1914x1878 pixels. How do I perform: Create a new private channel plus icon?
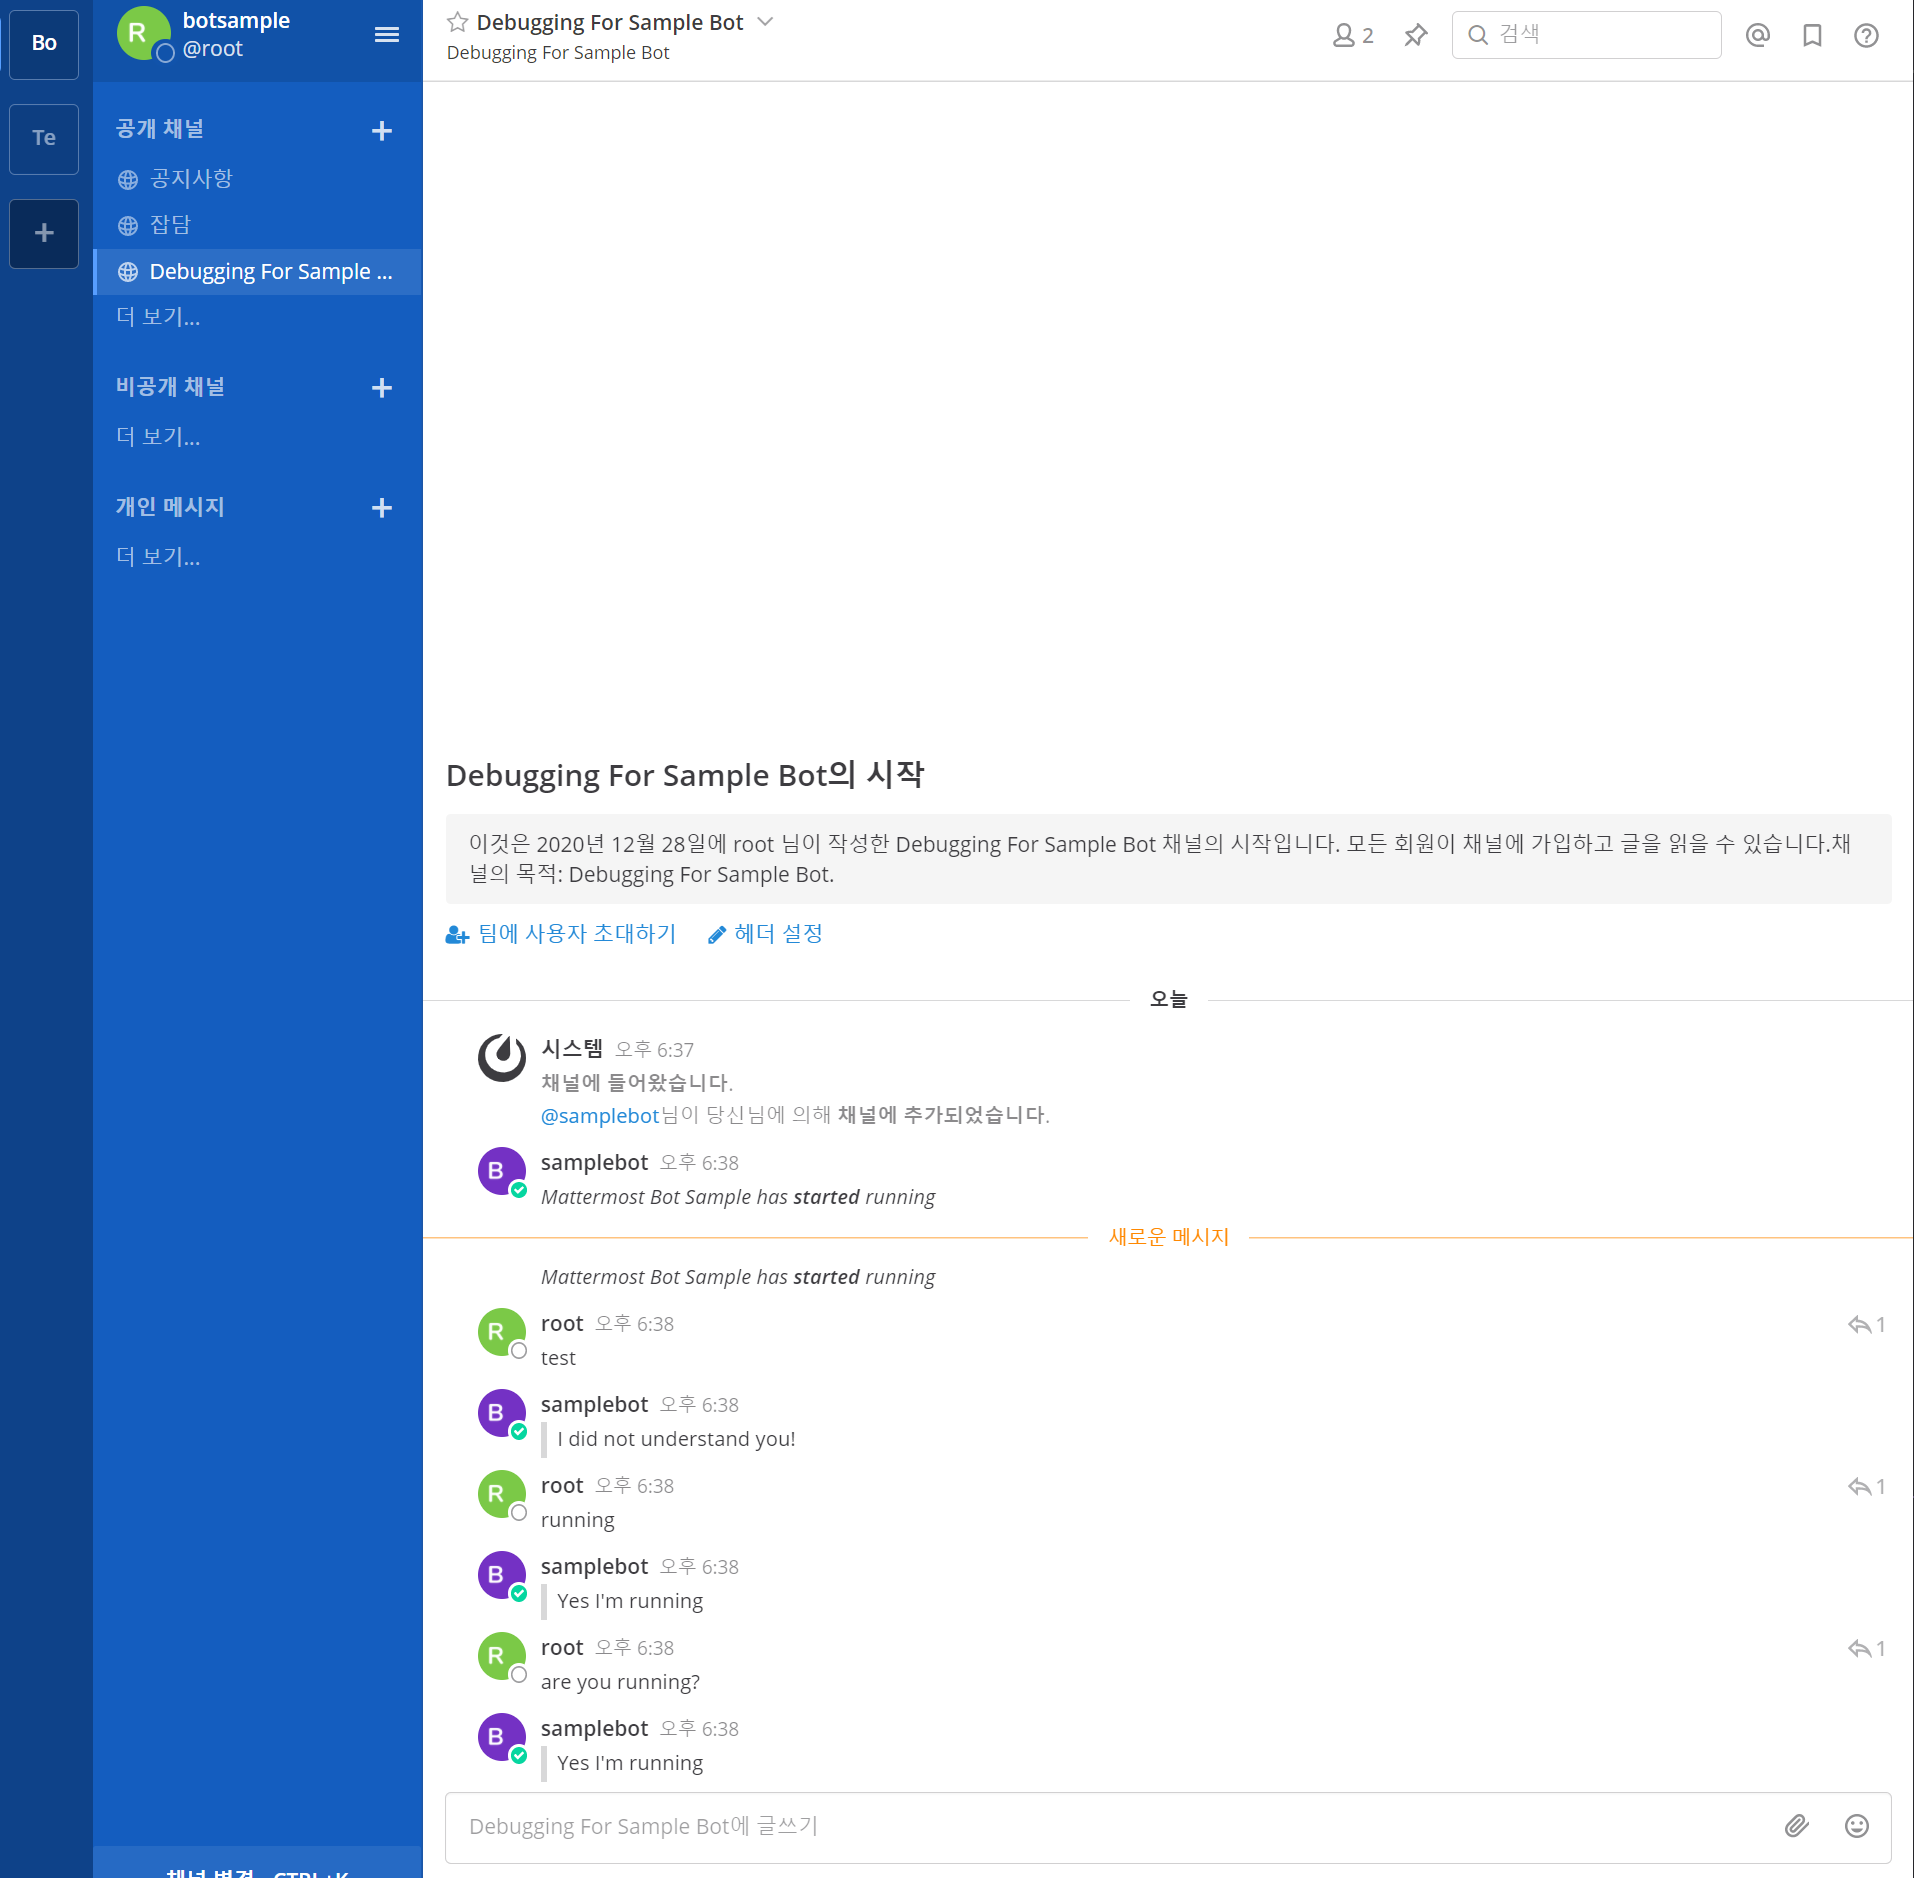382,388
